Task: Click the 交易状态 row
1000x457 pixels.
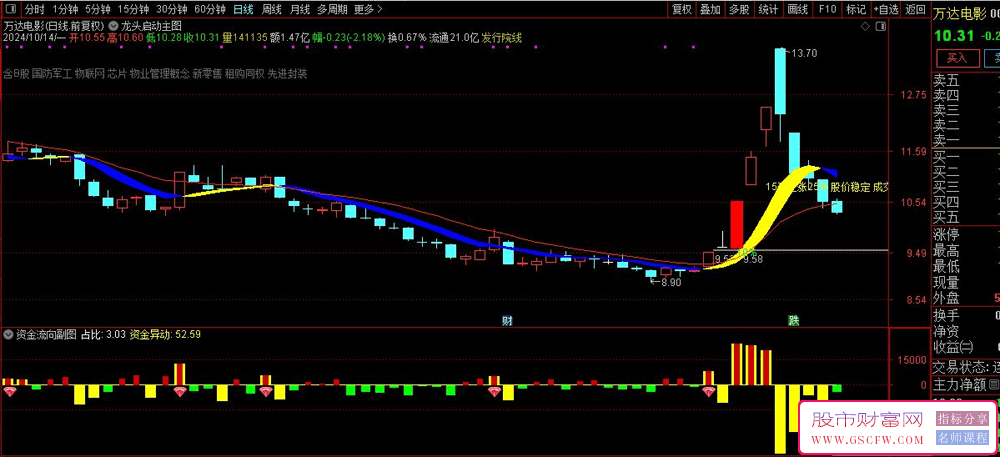Action: 966,368
